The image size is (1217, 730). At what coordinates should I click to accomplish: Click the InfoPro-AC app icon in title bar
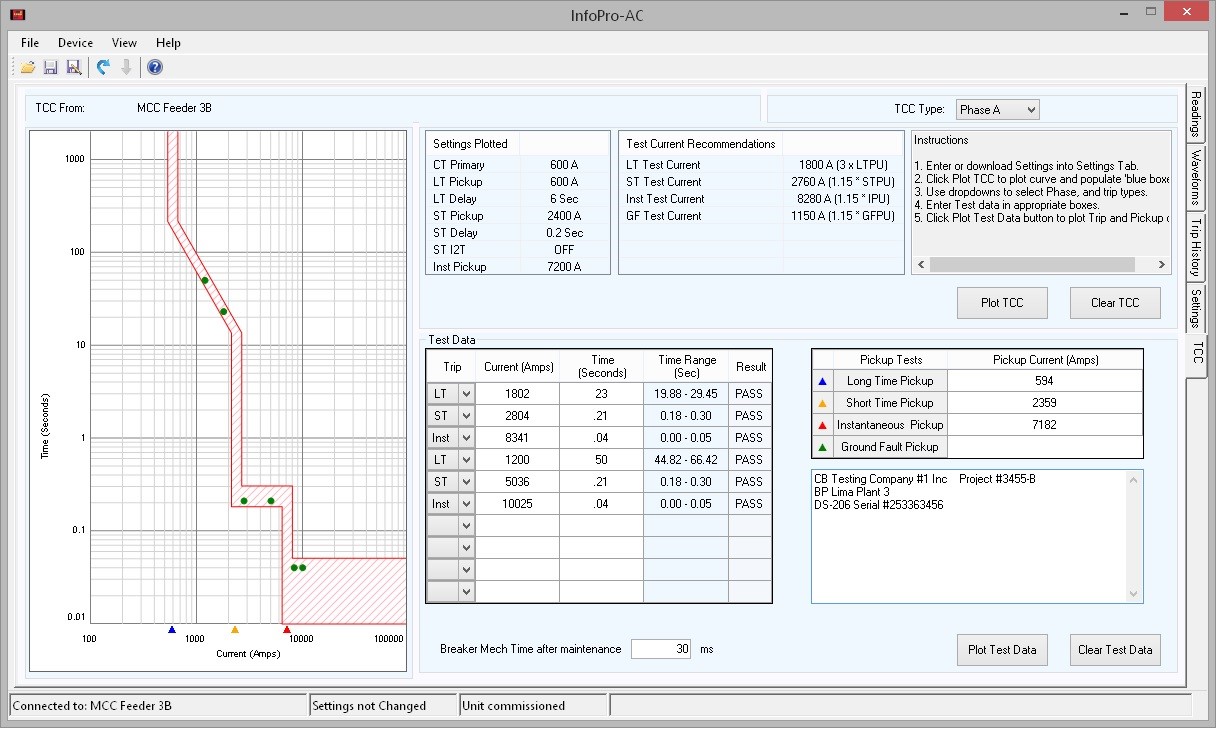click(17, 15)
